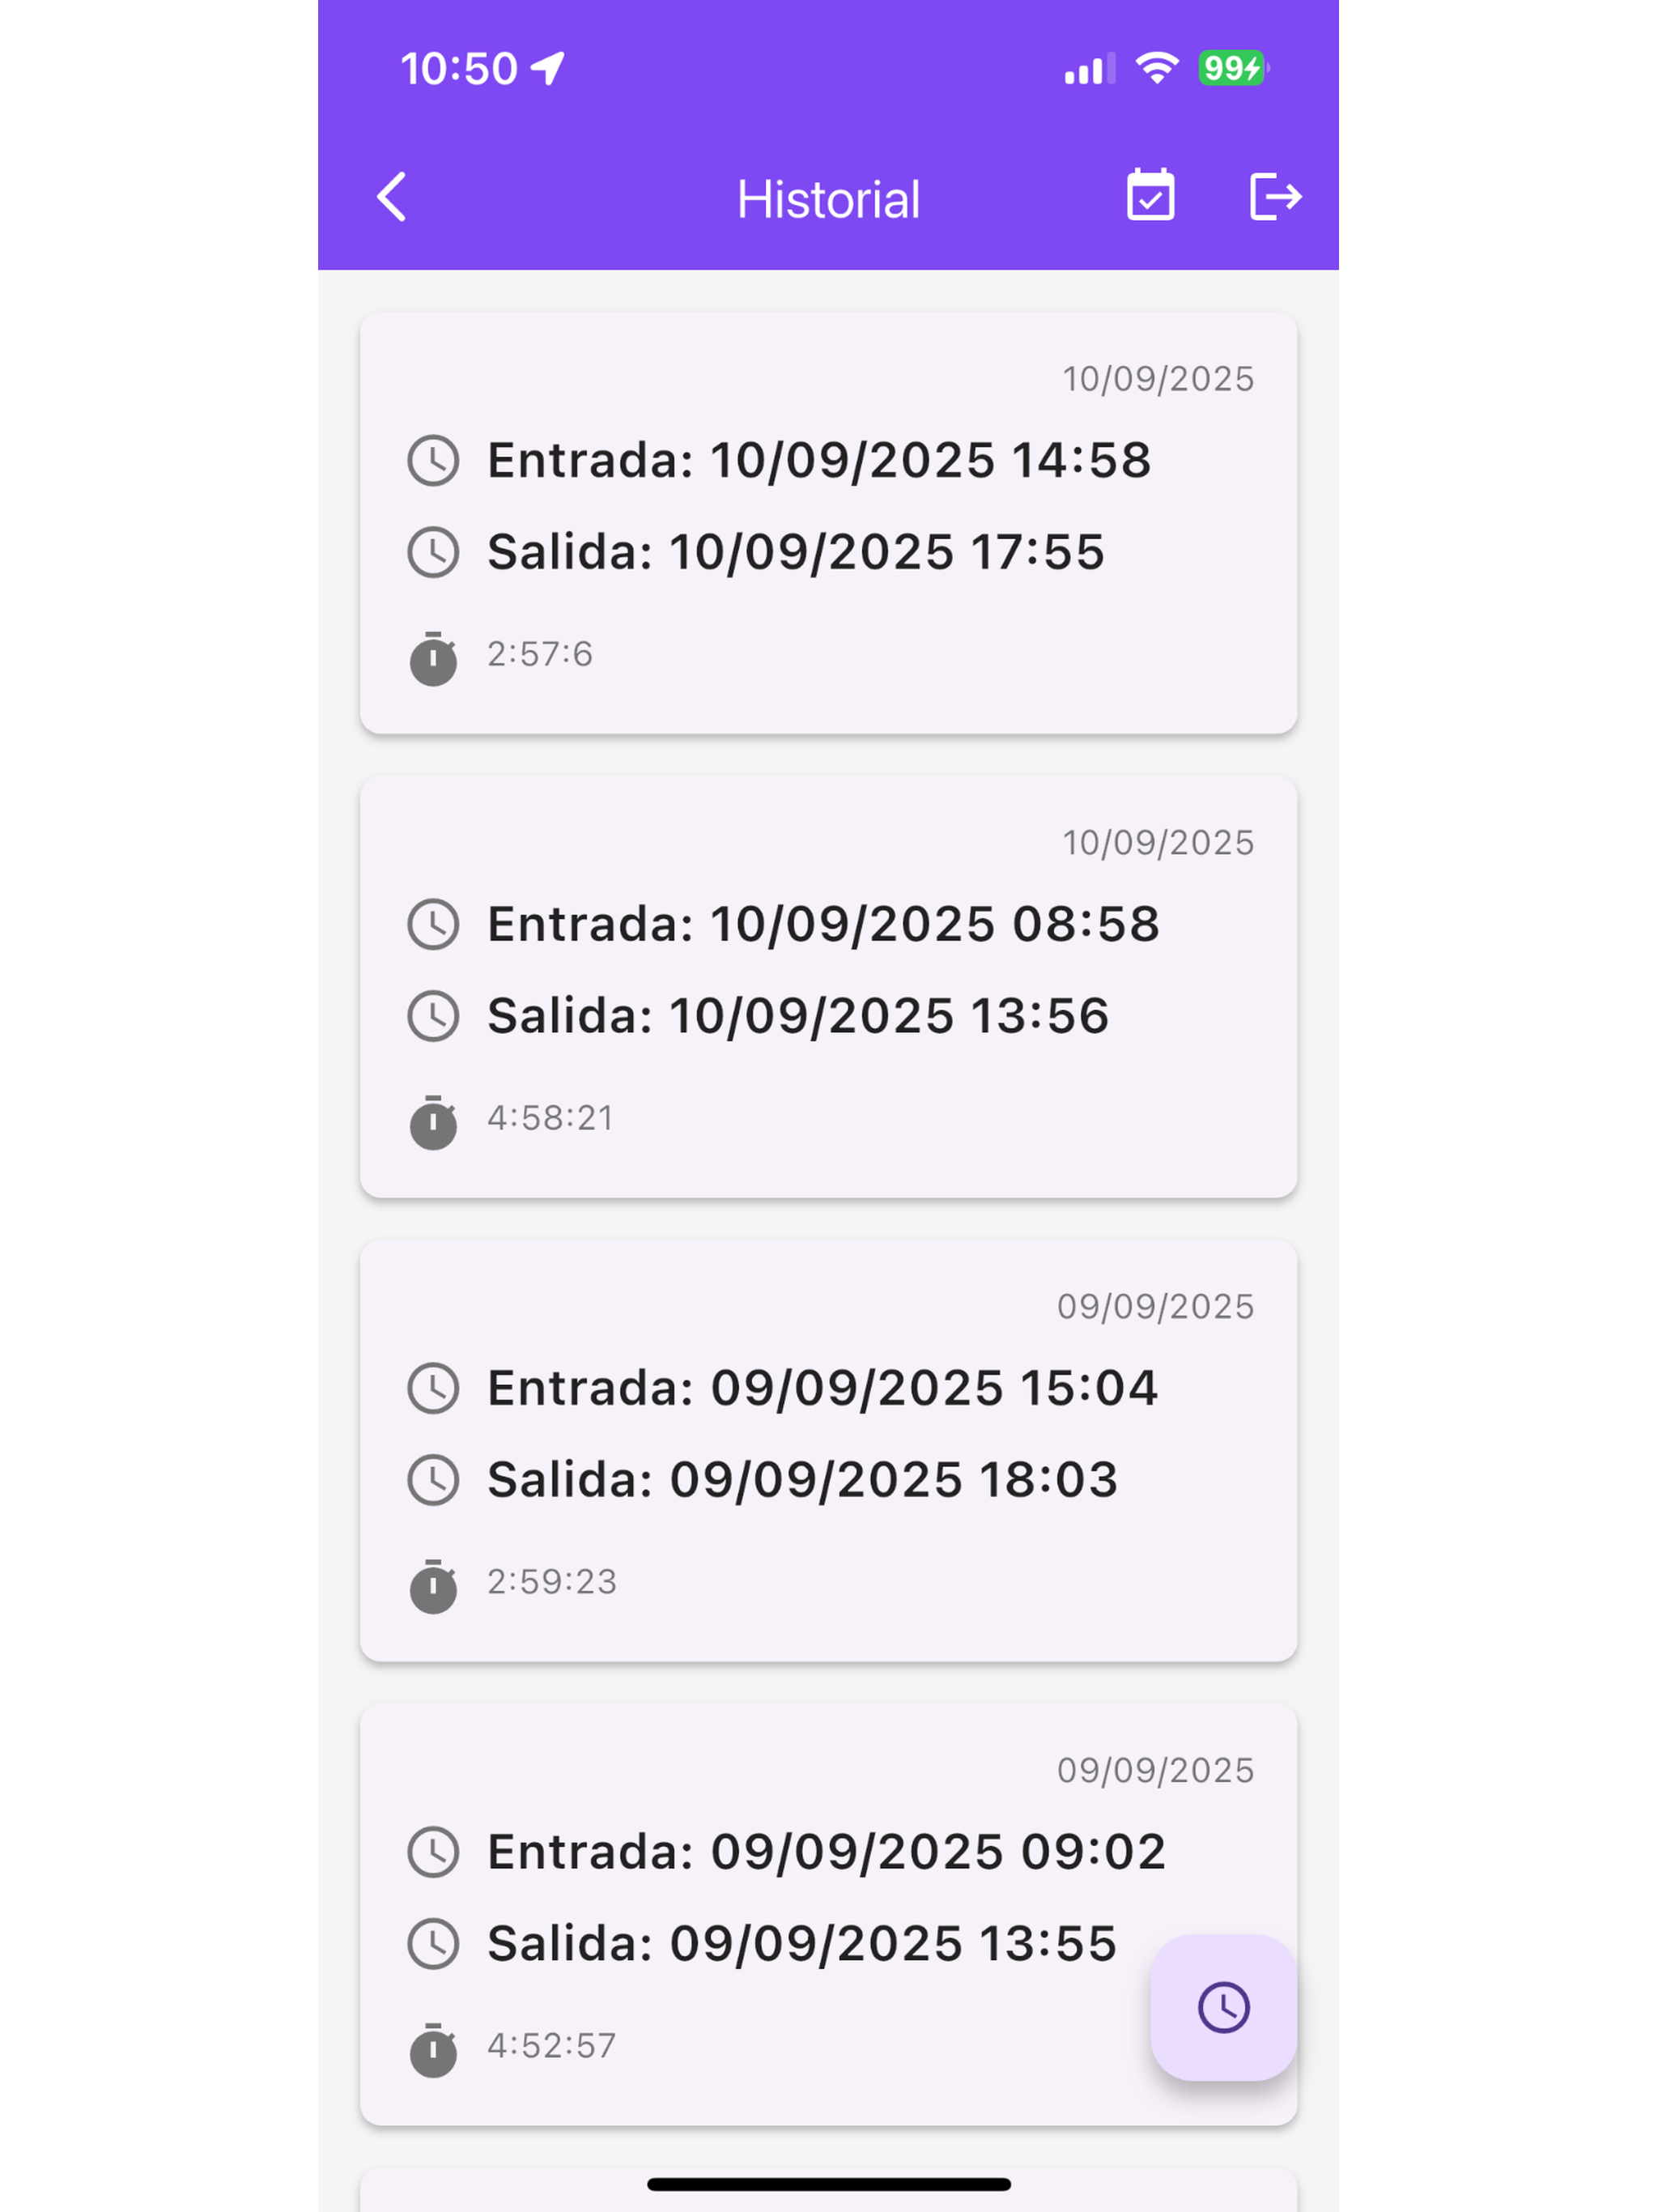Tap the 10/09/2025 date label on first card
Screen dimensions: 1658x2212
pos(1157,378)
